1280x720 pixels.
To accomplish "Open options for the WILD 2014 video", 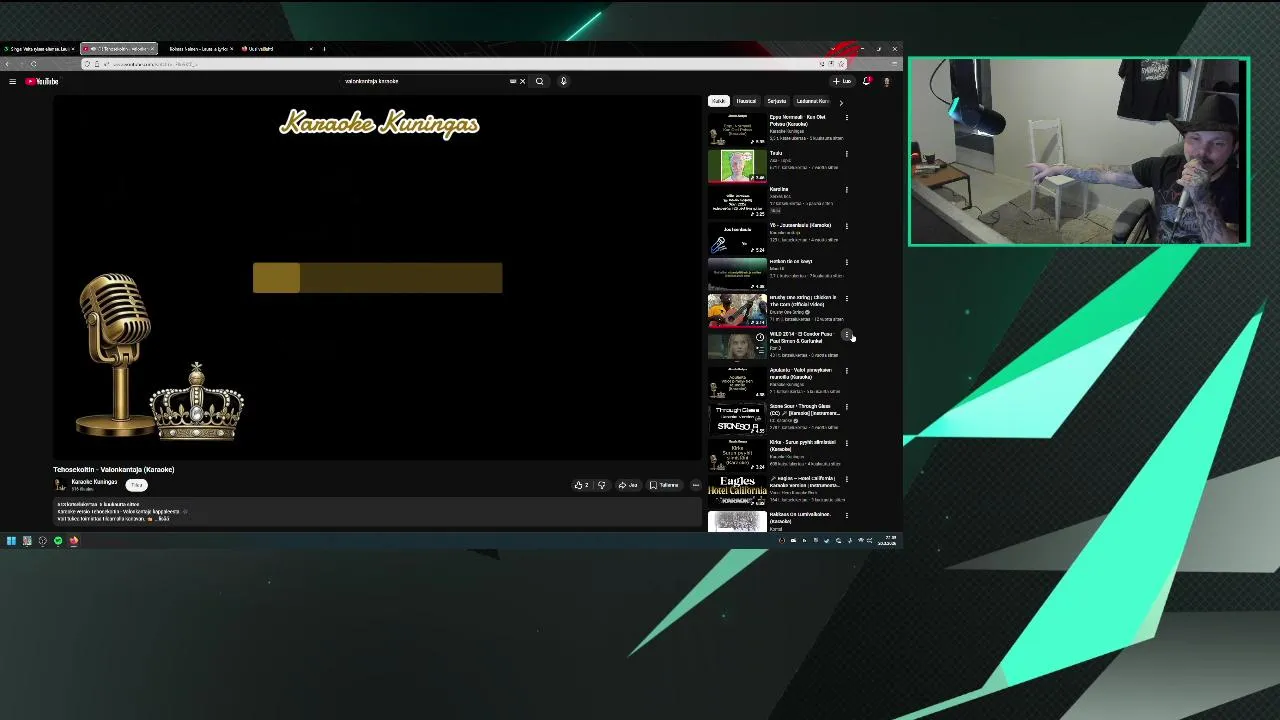I will point(847,335).
